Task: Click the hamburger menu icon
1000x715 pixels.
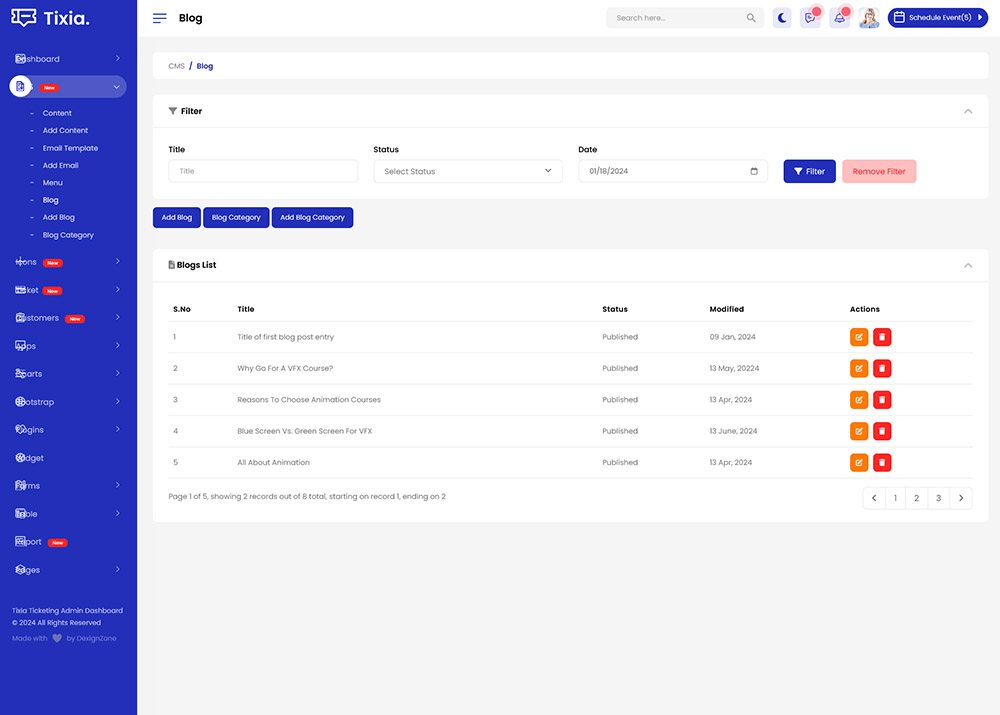Action: [x=160, y=18]
